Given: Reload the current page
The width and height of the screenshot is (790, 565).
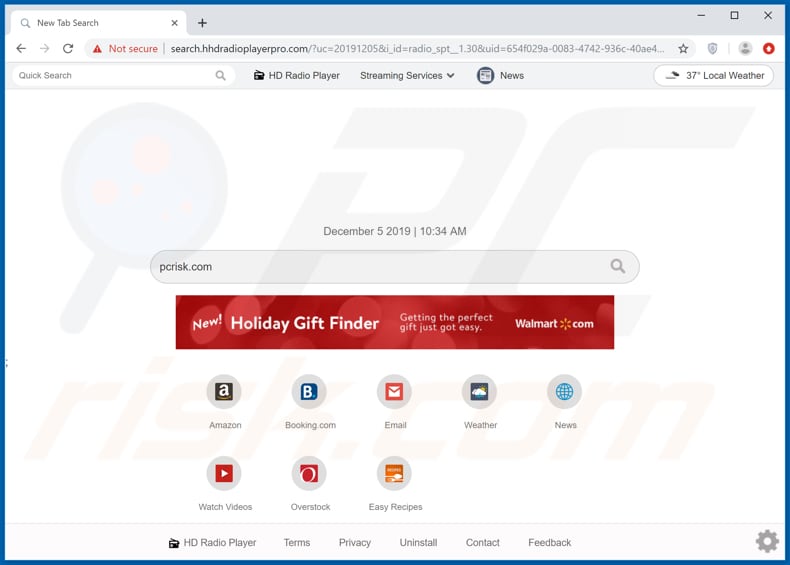Looking at the screenshot, I should (68, 49).
